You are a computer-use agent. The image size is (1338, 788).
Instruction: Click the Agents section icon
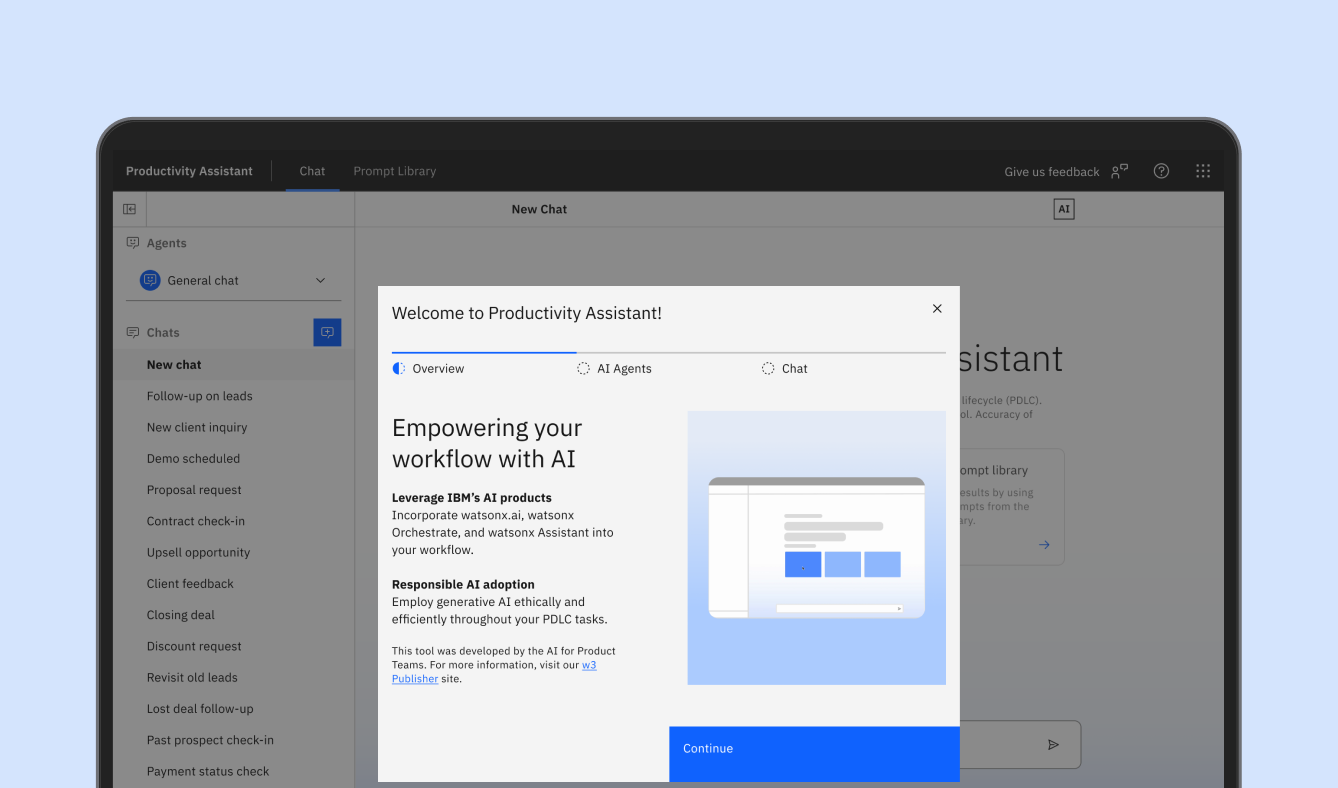(x=132, y=243)
